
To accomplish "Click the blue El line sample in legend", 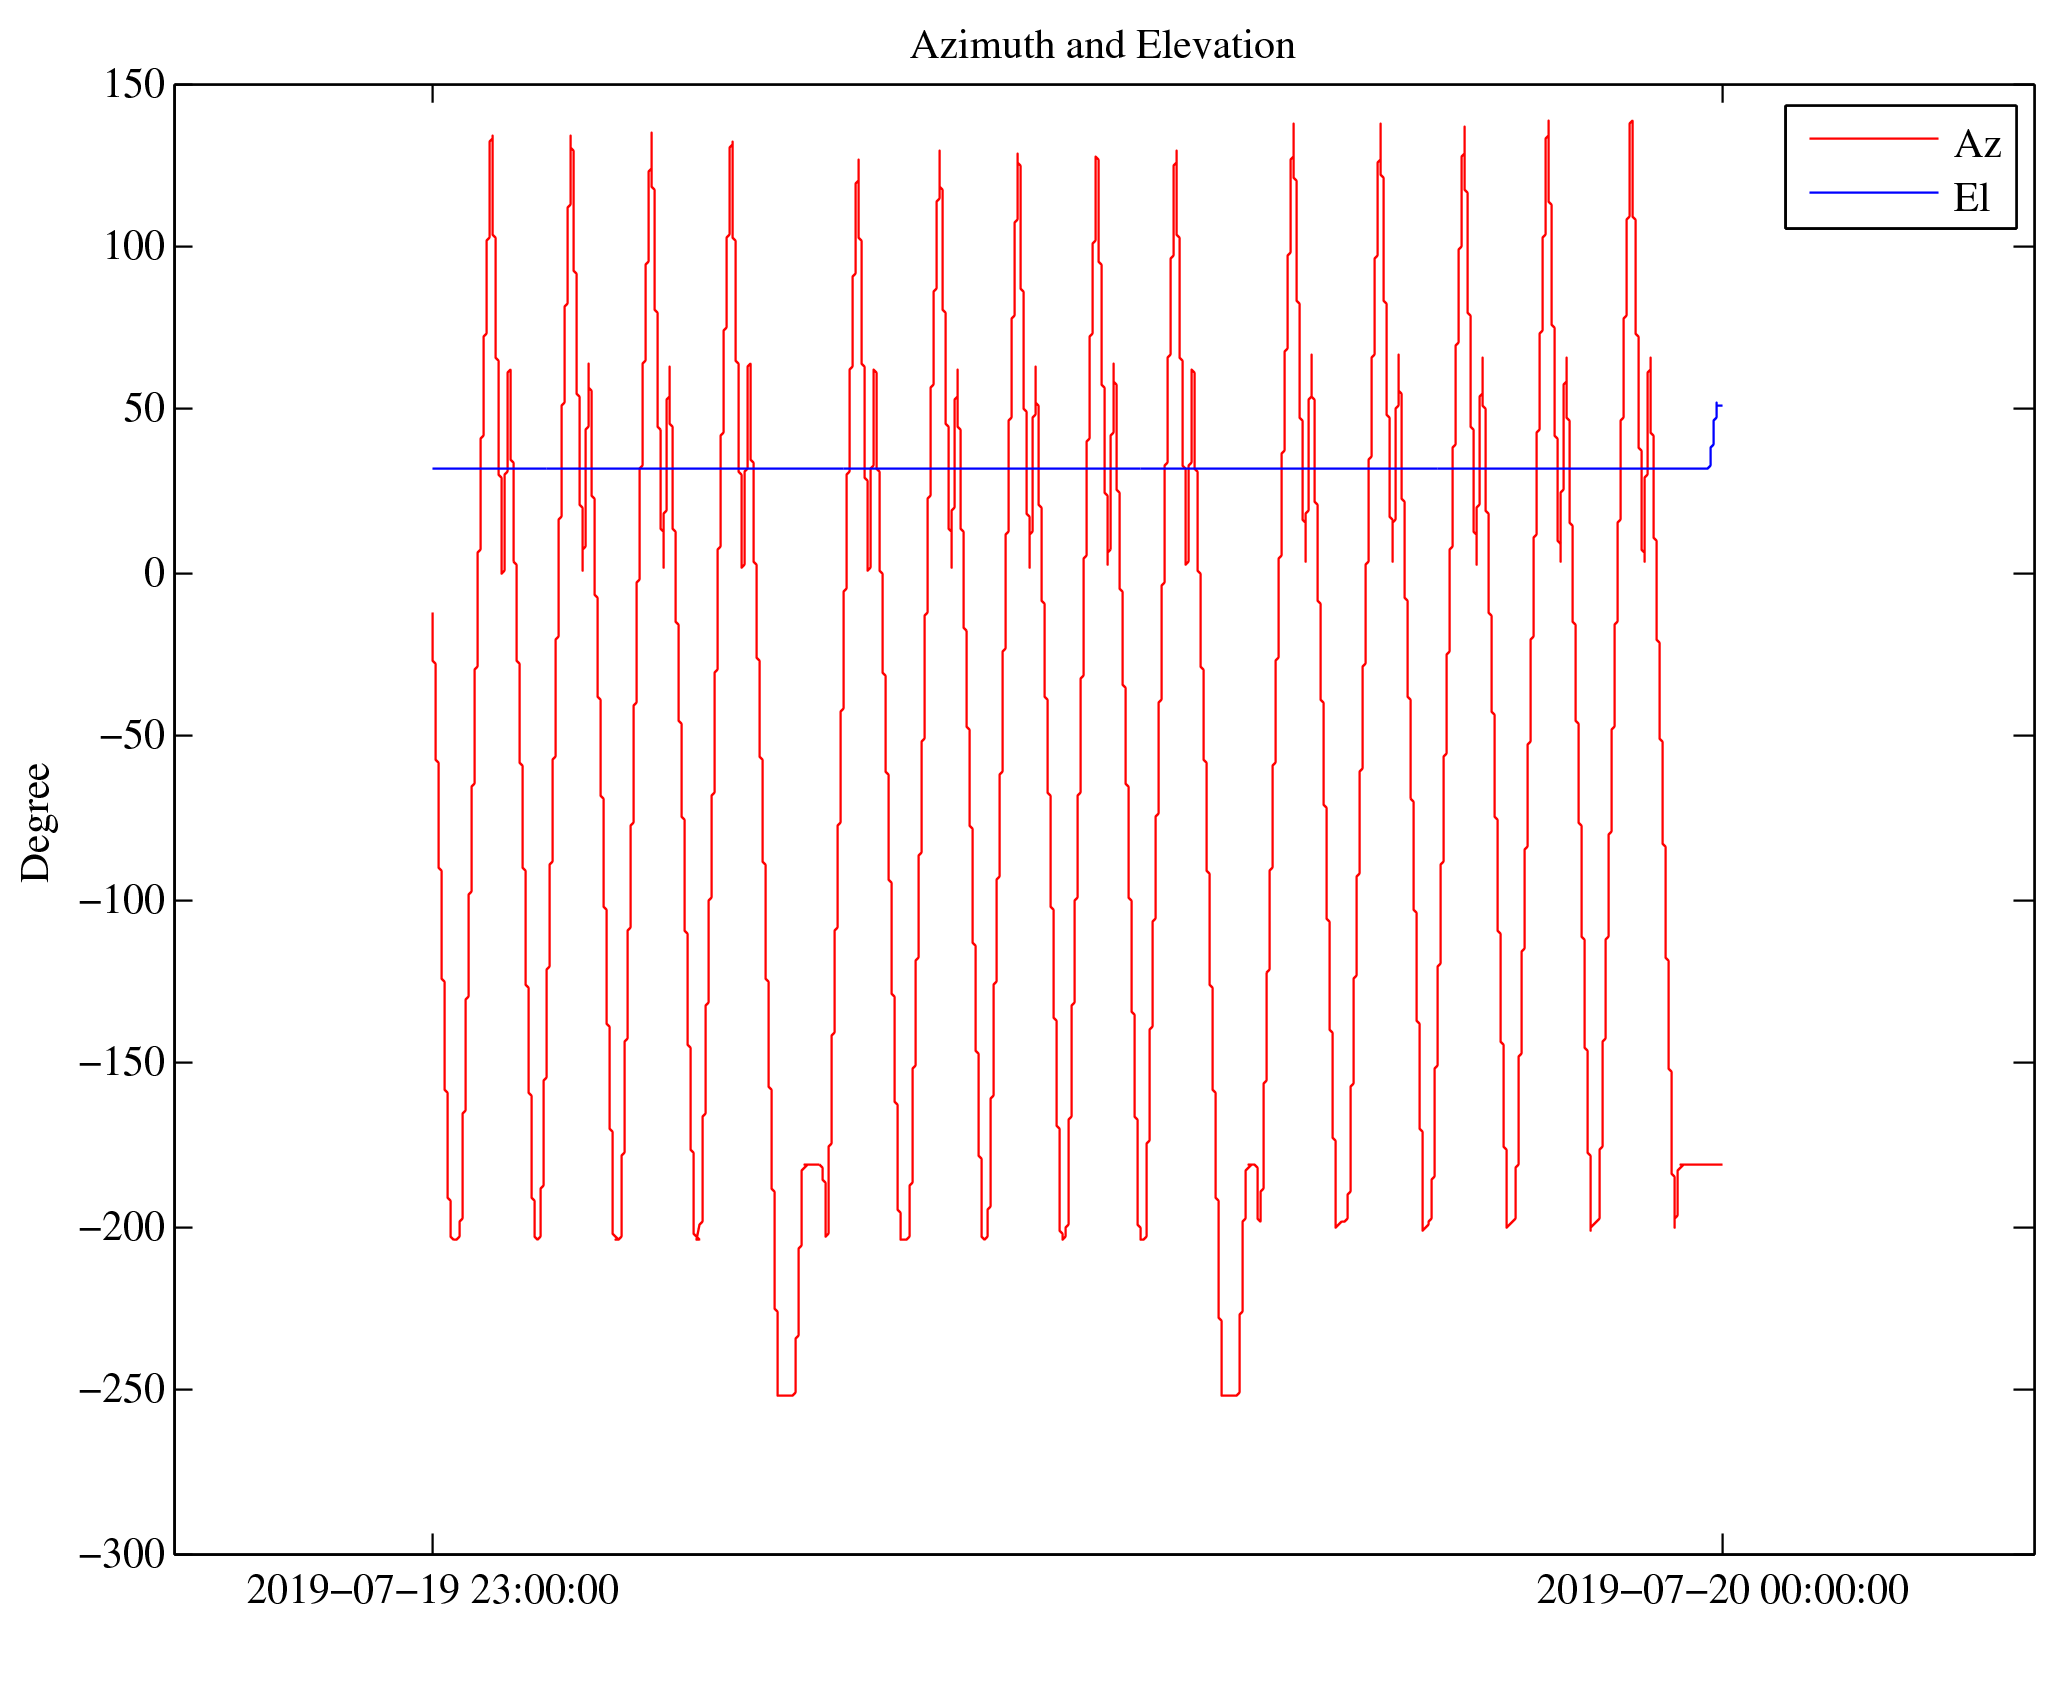I will click(x=1872, y=192).
